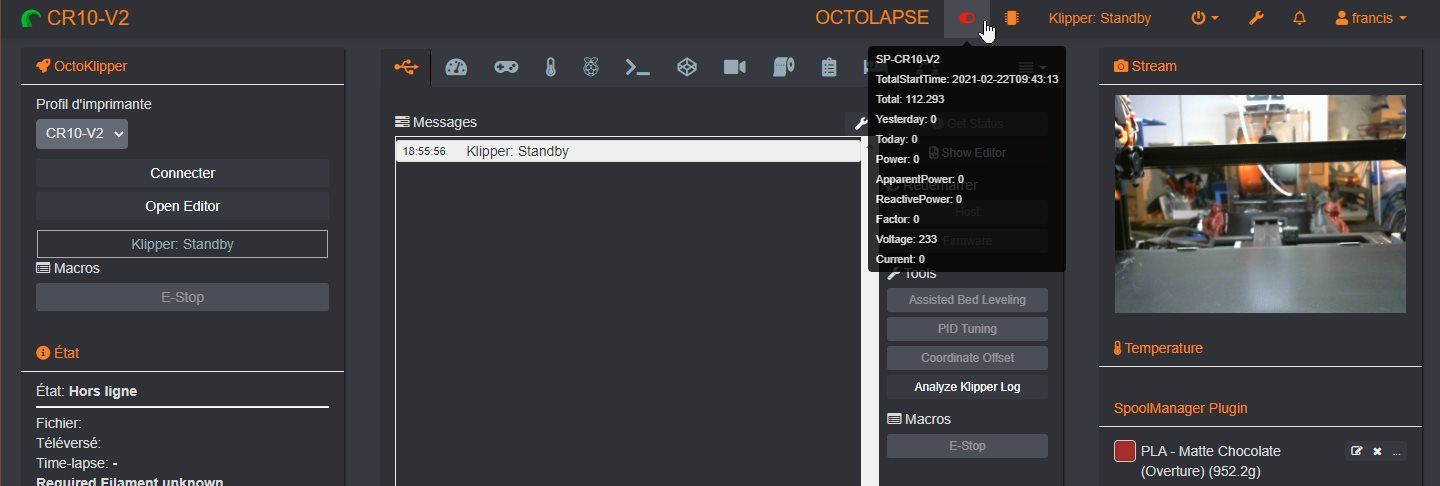The image size is (1440, 486).
Task: Click the Time-lapse: label
Action: pyautogui.click(x=72, y=463)
